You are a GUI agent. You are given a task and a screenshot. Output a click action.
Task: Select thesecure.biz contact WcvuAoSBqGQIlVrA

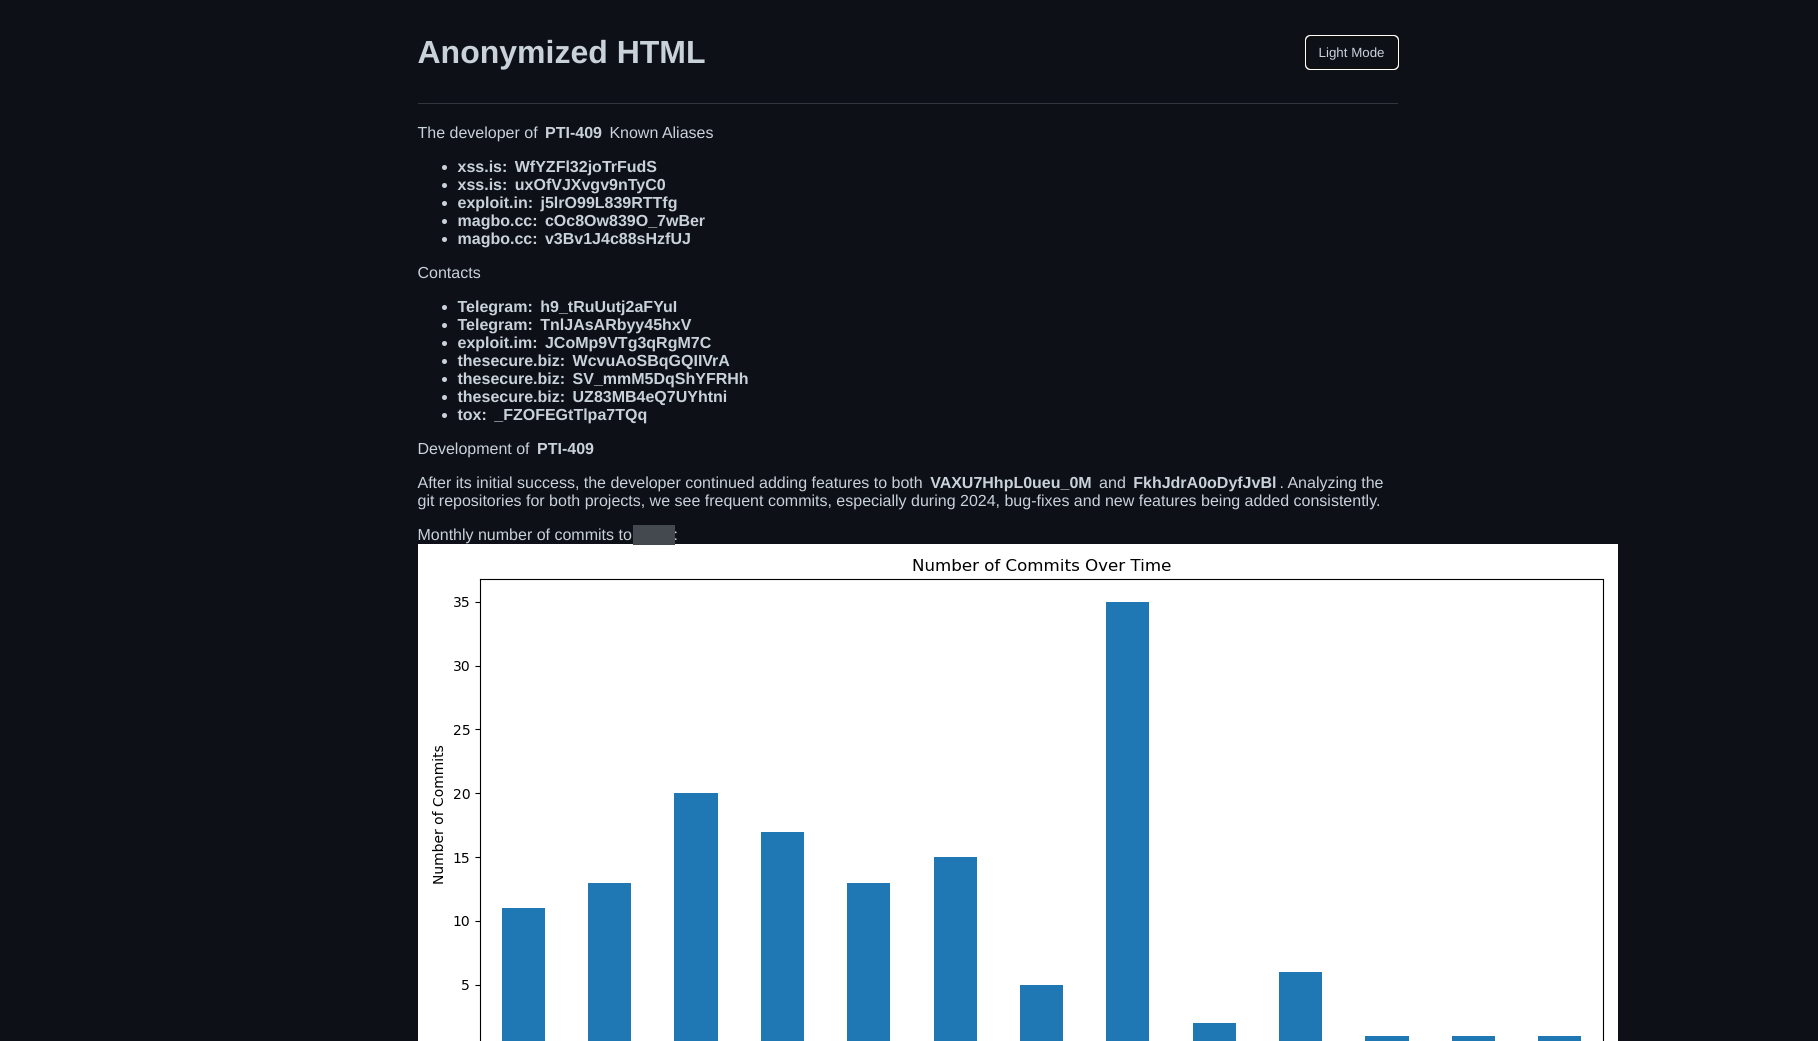click(650, 361)
